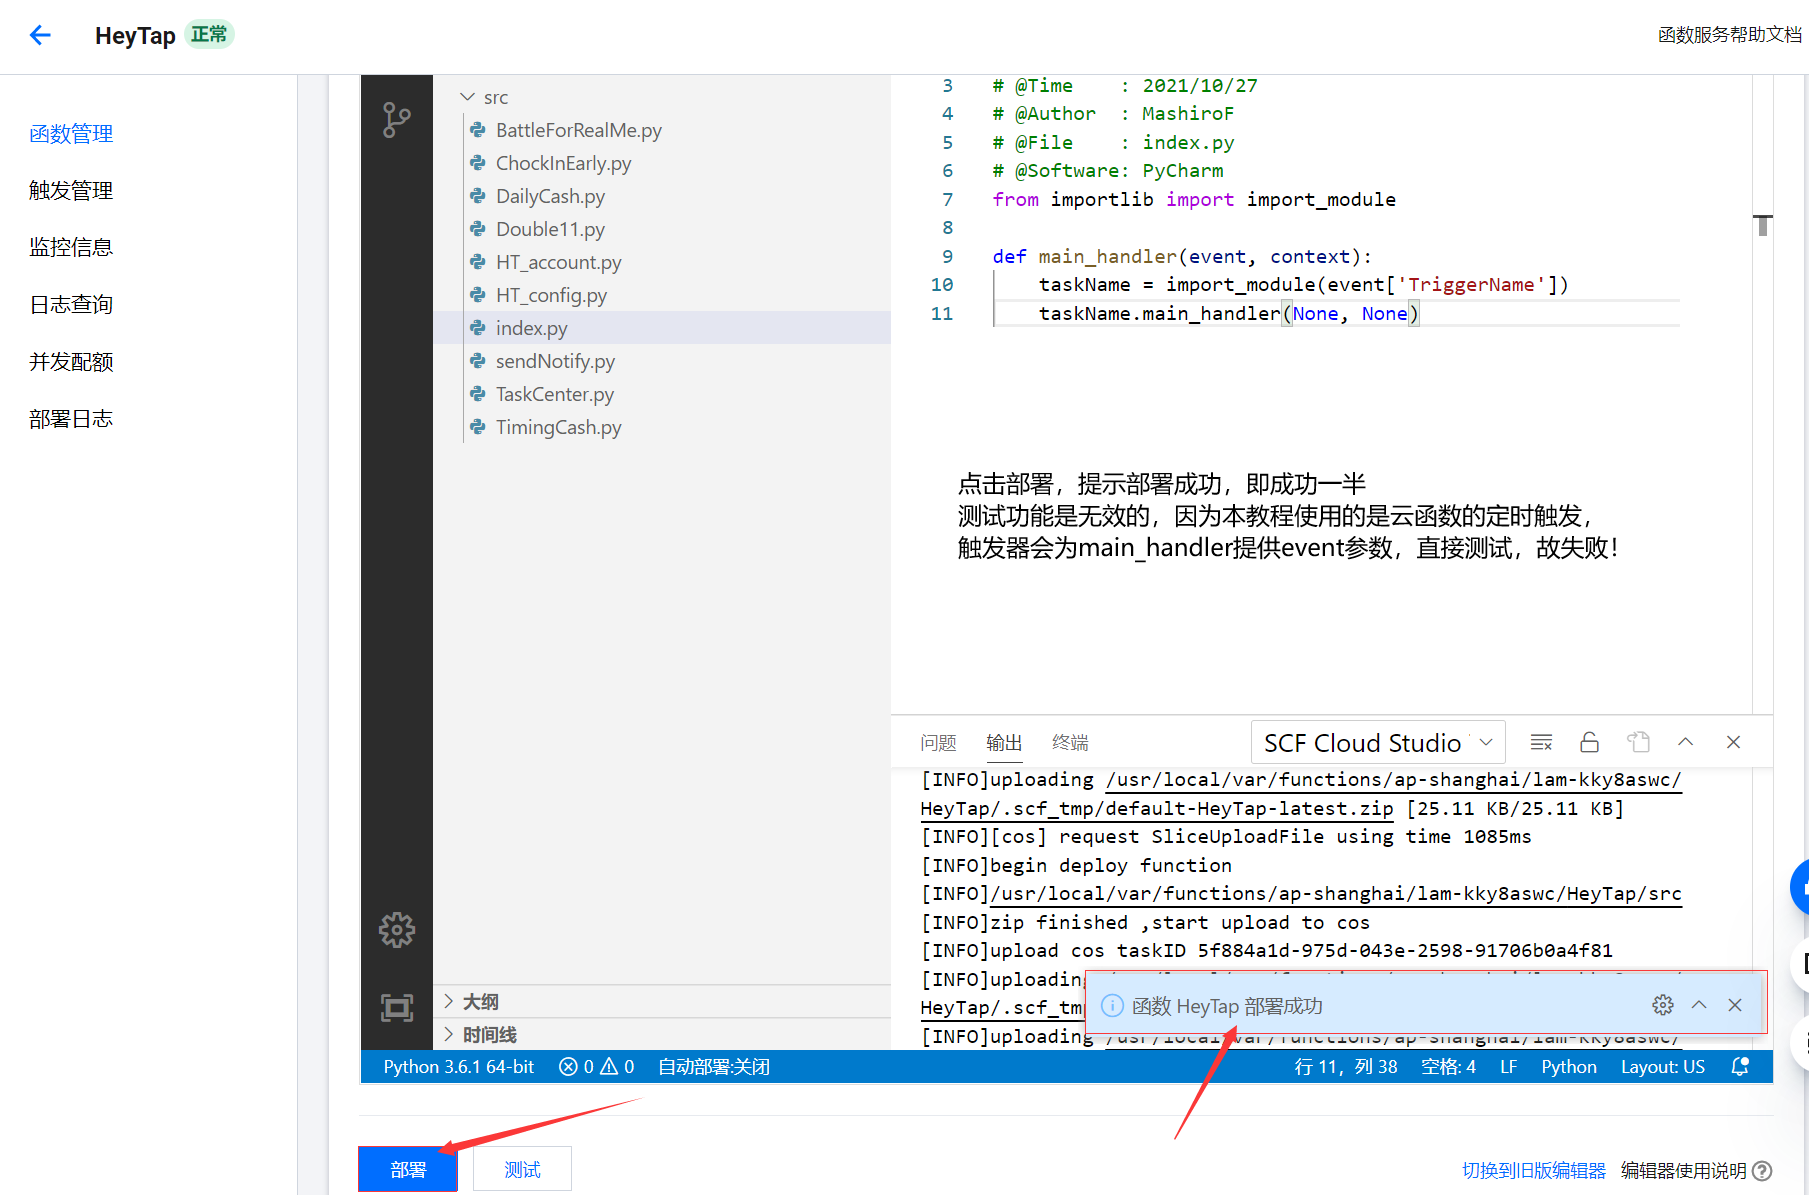The image size is (1809, 1195).
Task: Change indentation via 空格: 4
Action: (x=1449, y=1067)
